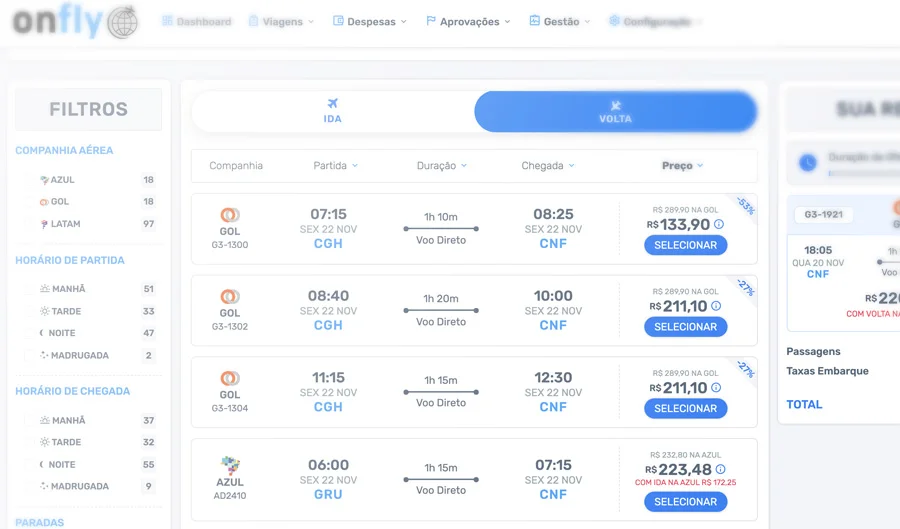Expand the Aprovações dropdown chevron

507,22
